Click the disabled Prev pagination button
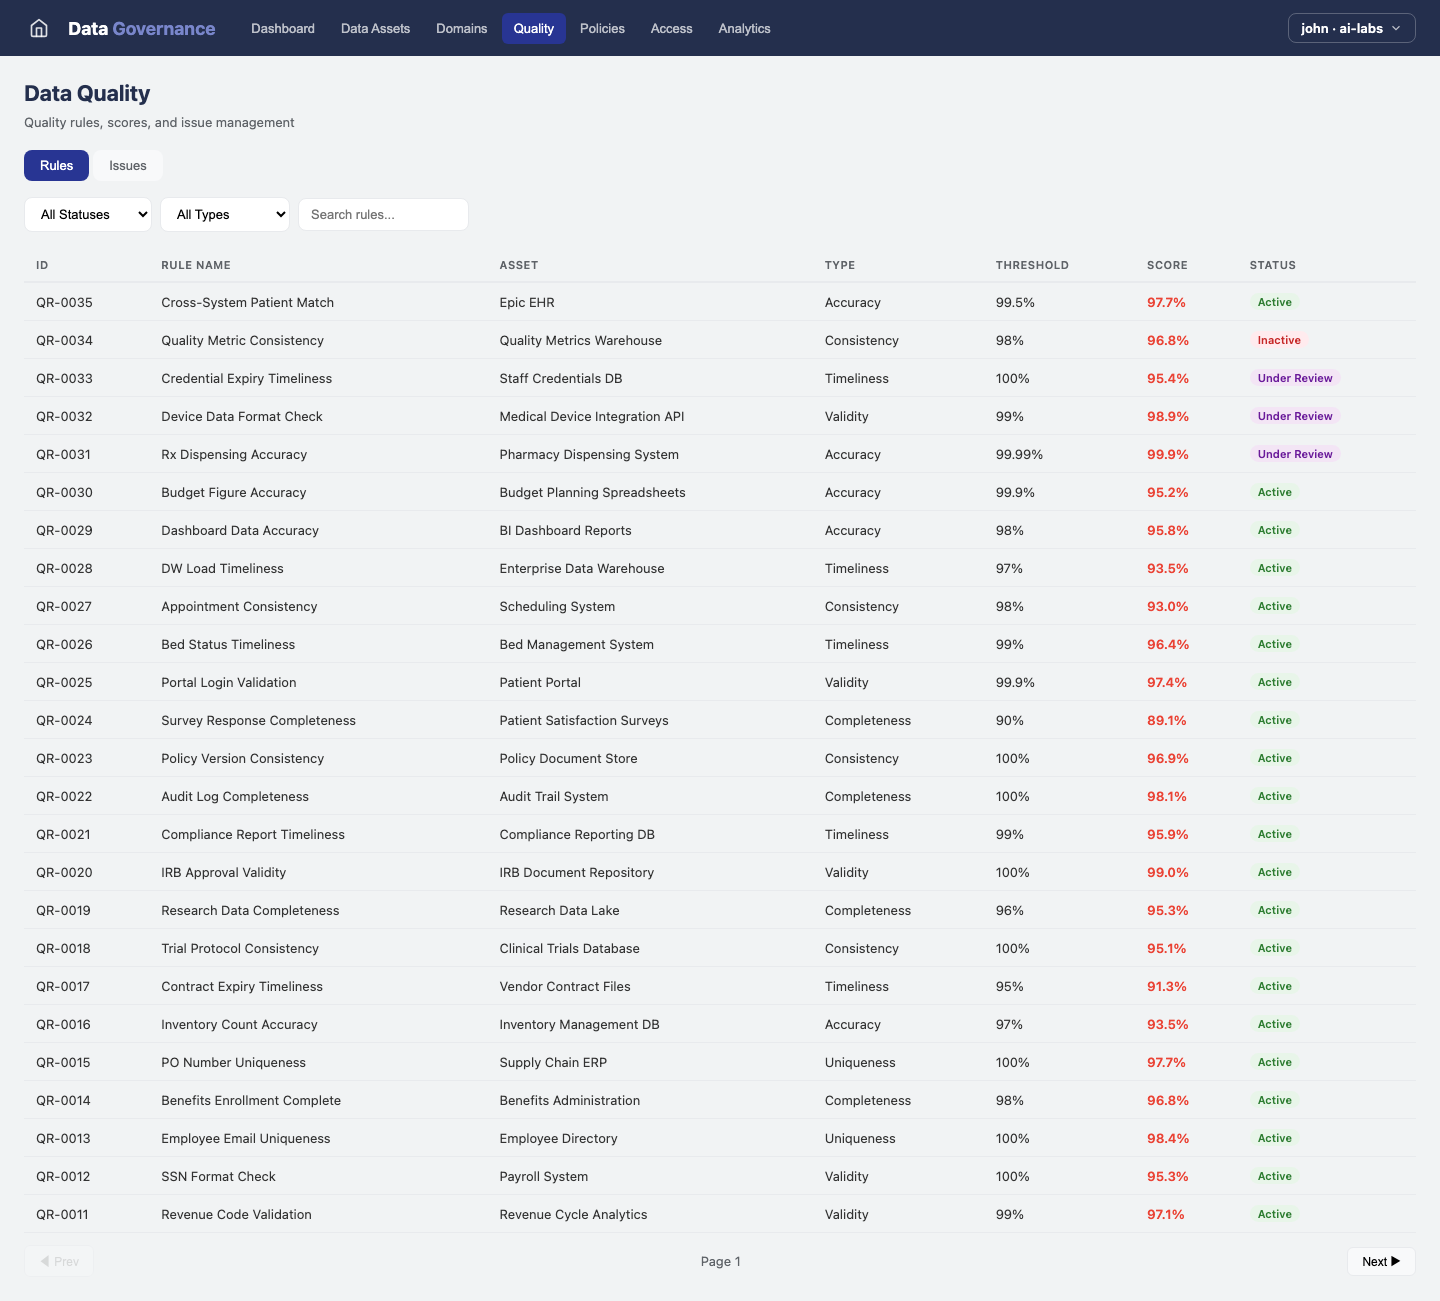The width and height of the screenshot is (1440, 1301). (59, 1261)
